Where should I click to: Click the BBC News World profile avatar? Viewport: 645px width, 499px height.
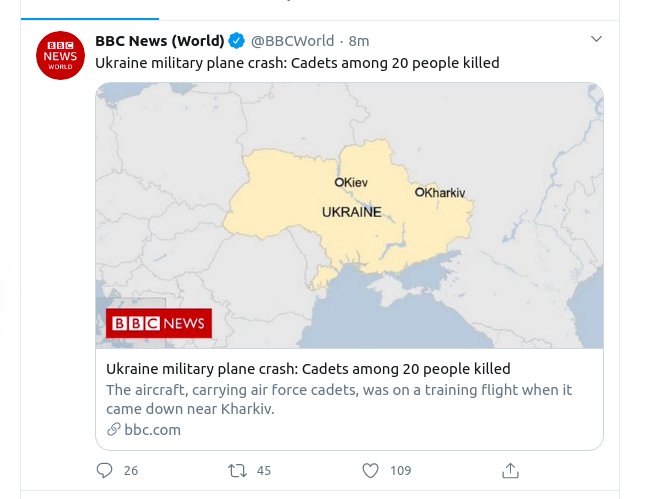[62, 56]
